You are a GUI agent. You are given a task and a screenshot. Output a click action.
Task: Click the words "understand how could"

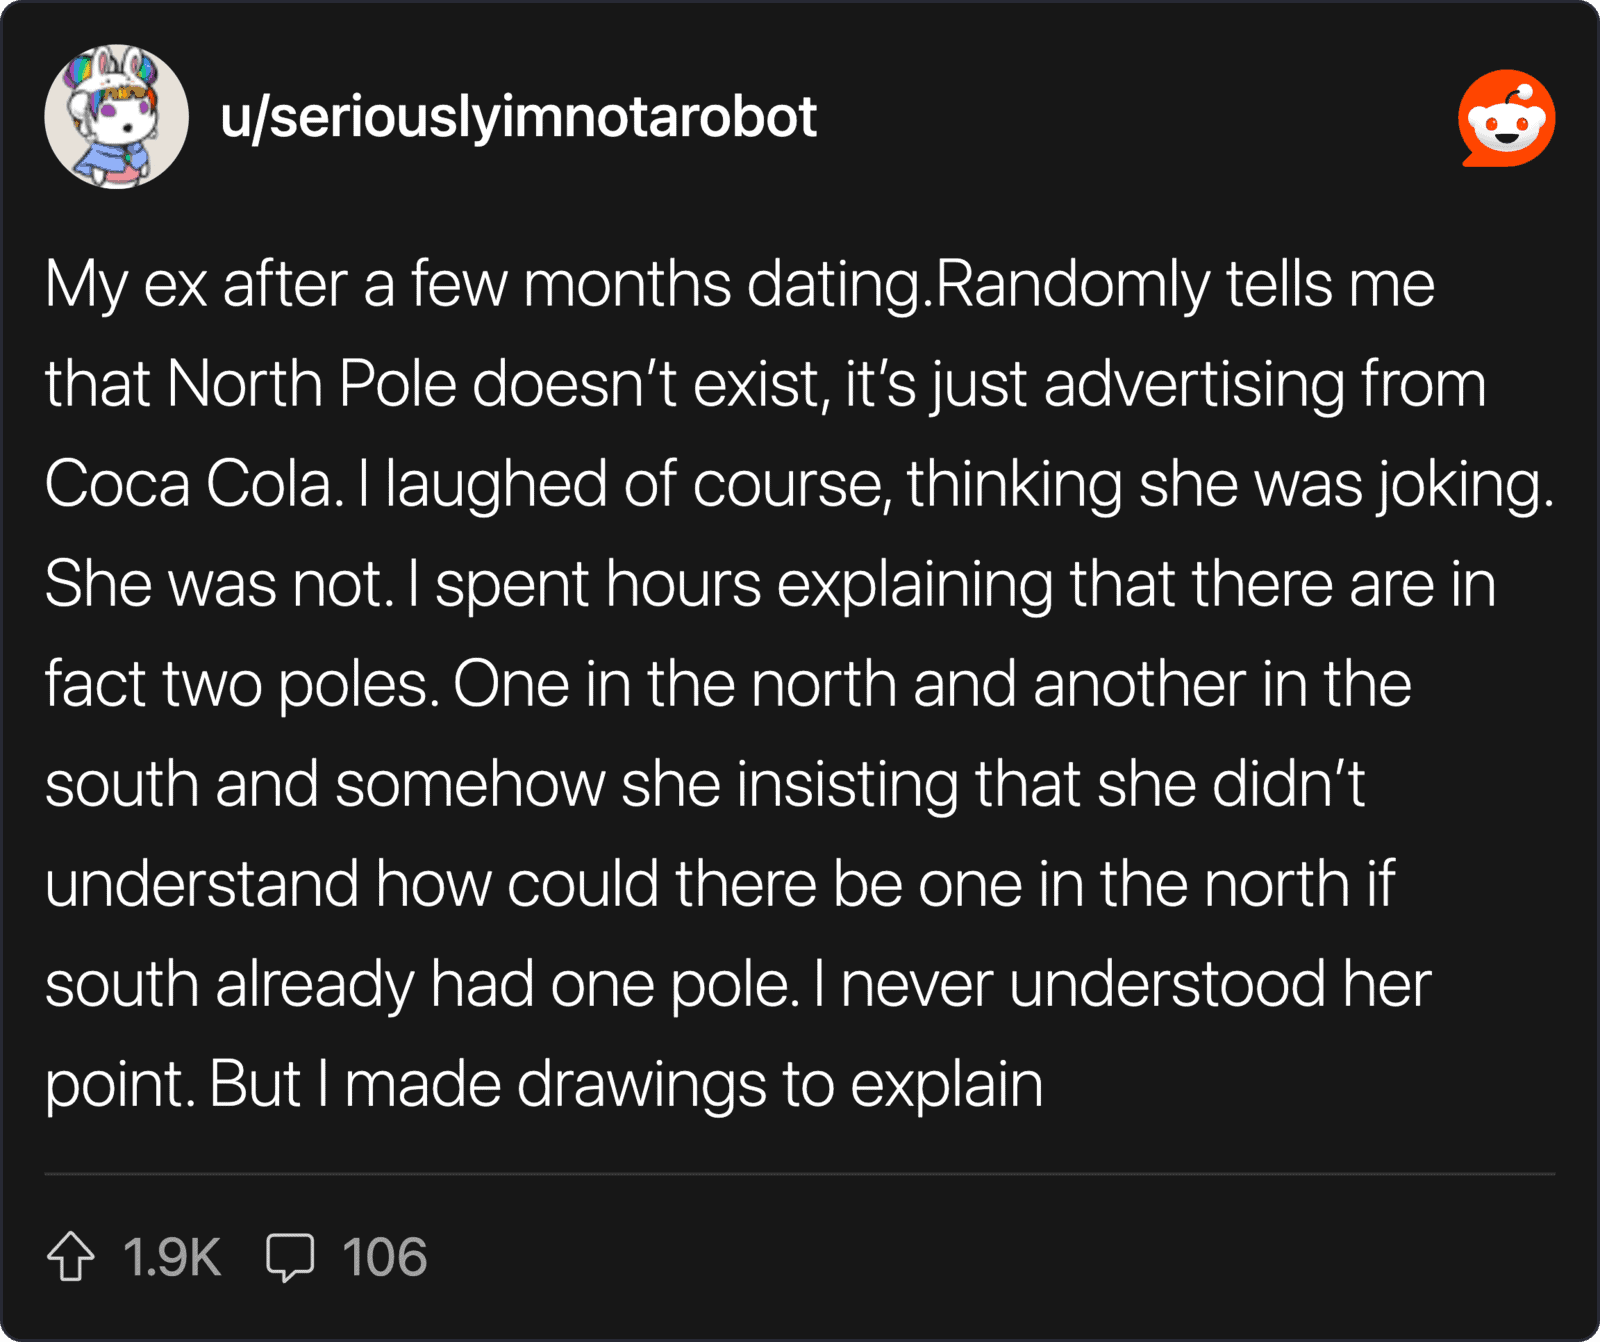(352, 885)
